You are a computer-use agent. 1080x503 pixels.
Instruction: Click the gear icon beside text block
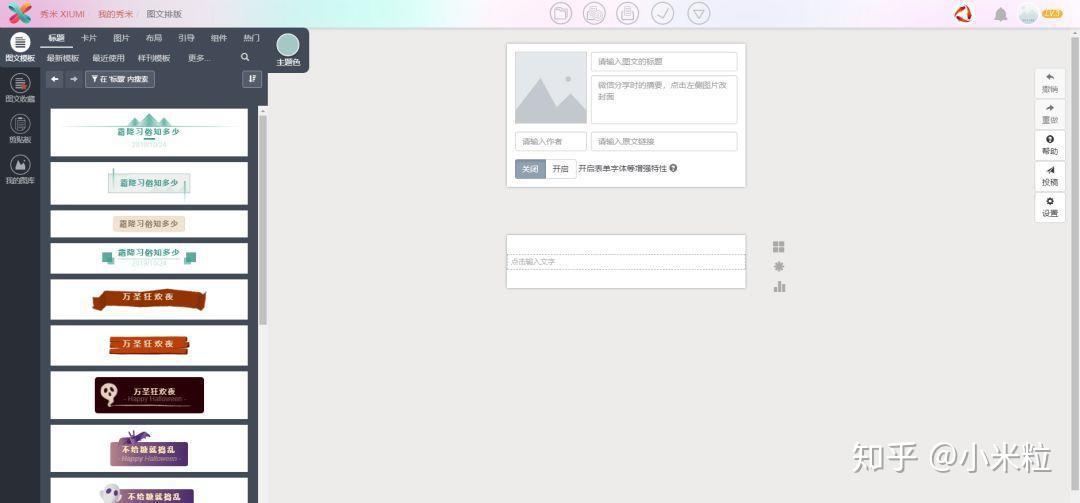pos(779,267)
